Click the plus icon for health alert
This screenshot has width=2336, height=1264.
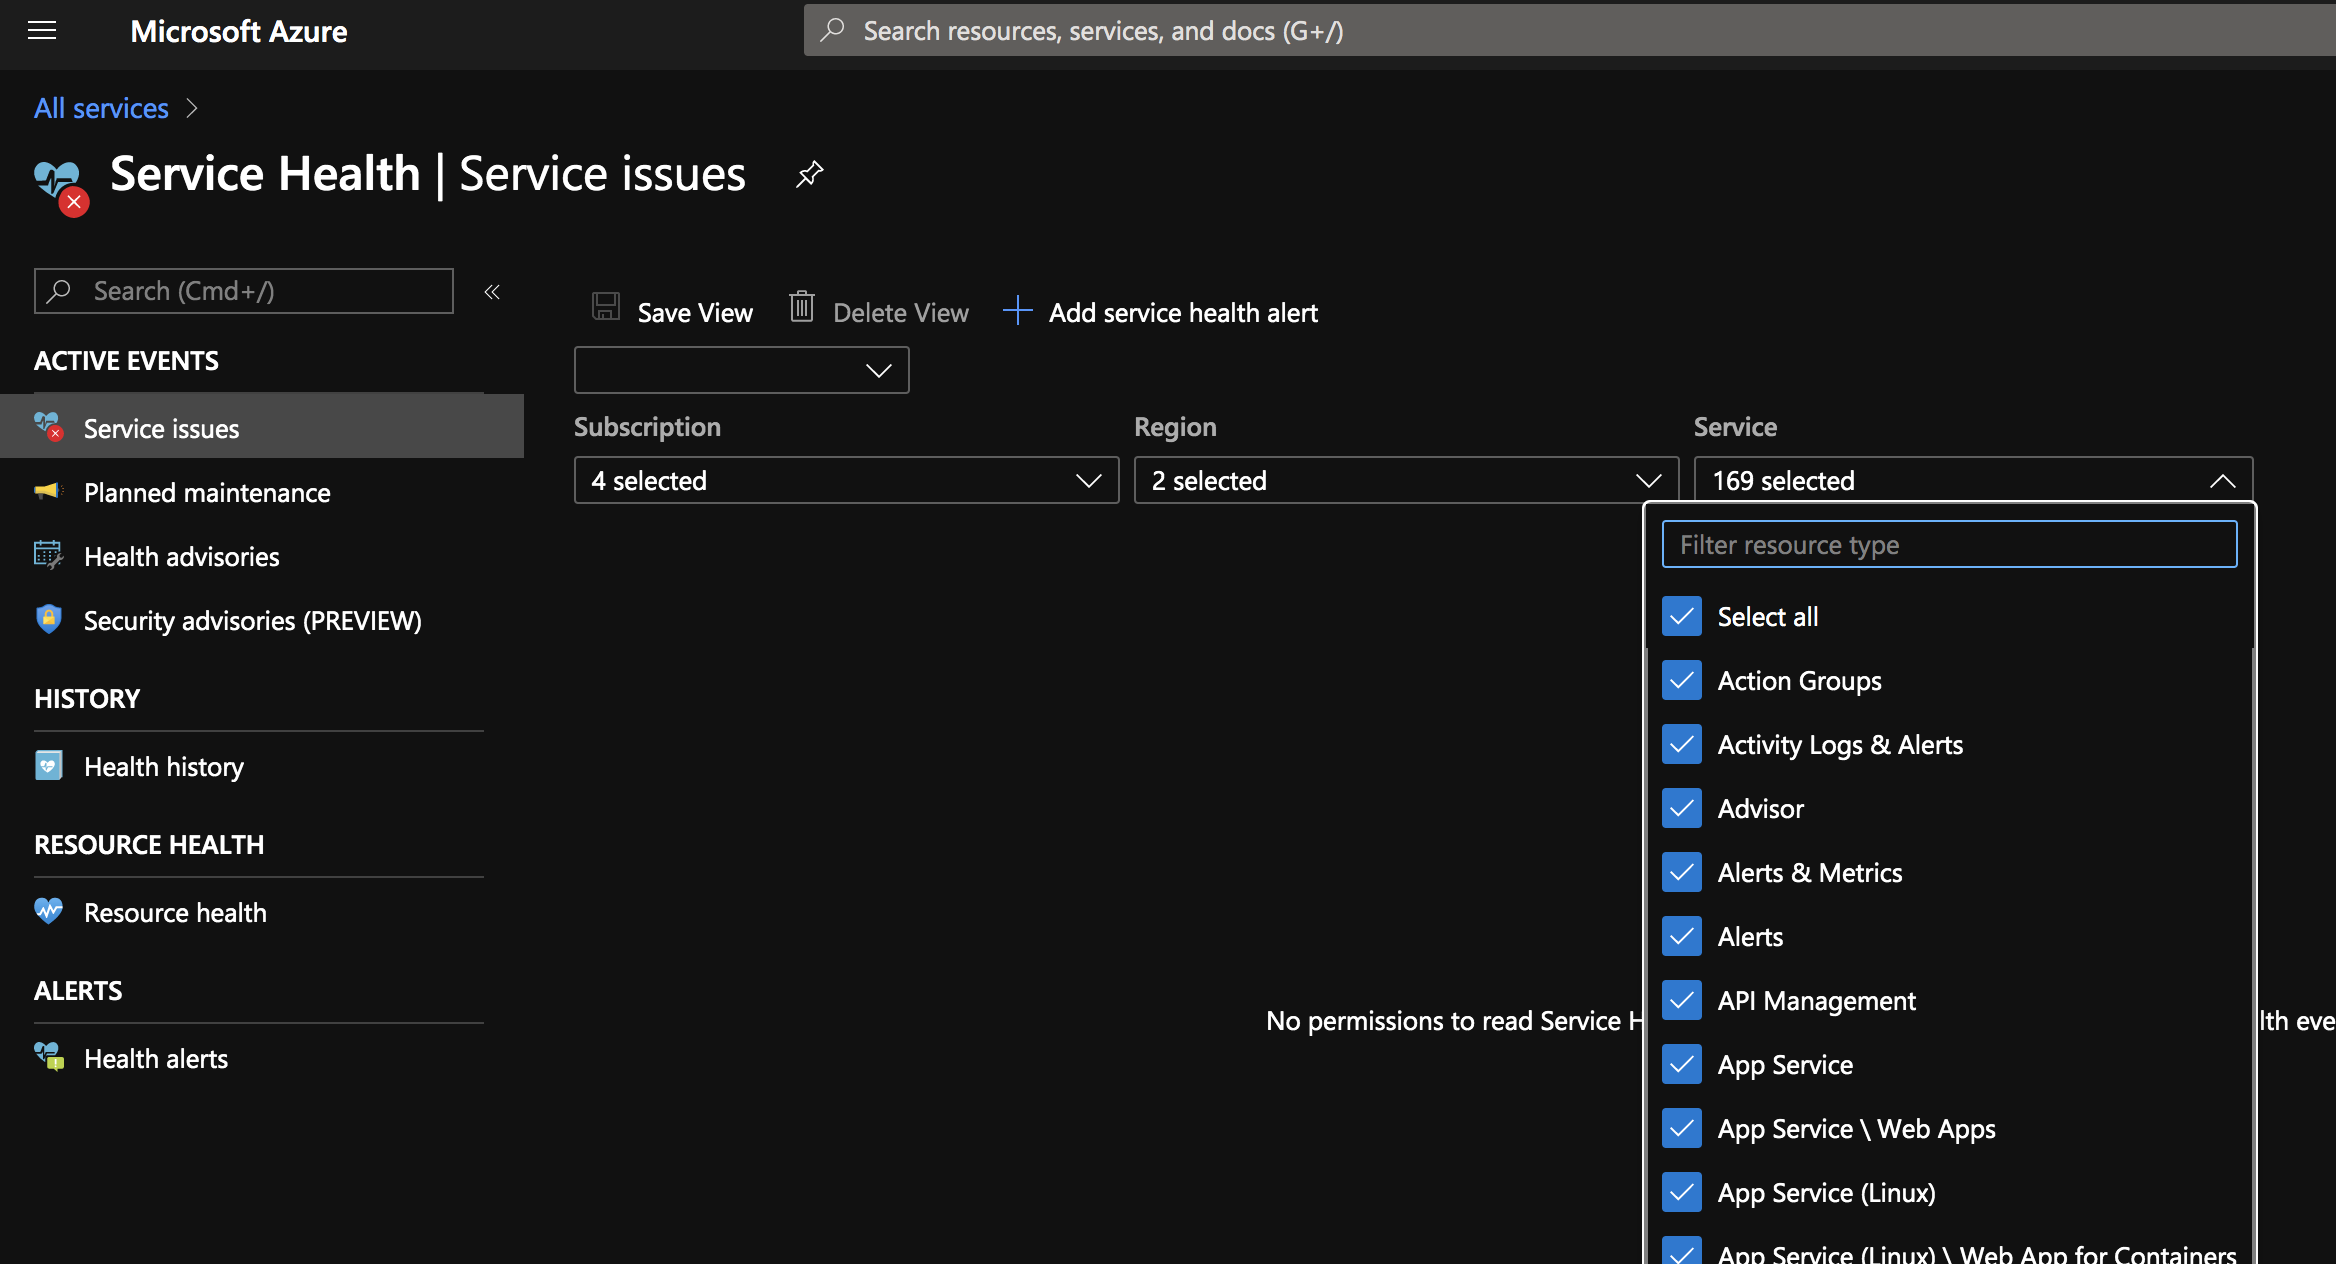click(1017, 310)
